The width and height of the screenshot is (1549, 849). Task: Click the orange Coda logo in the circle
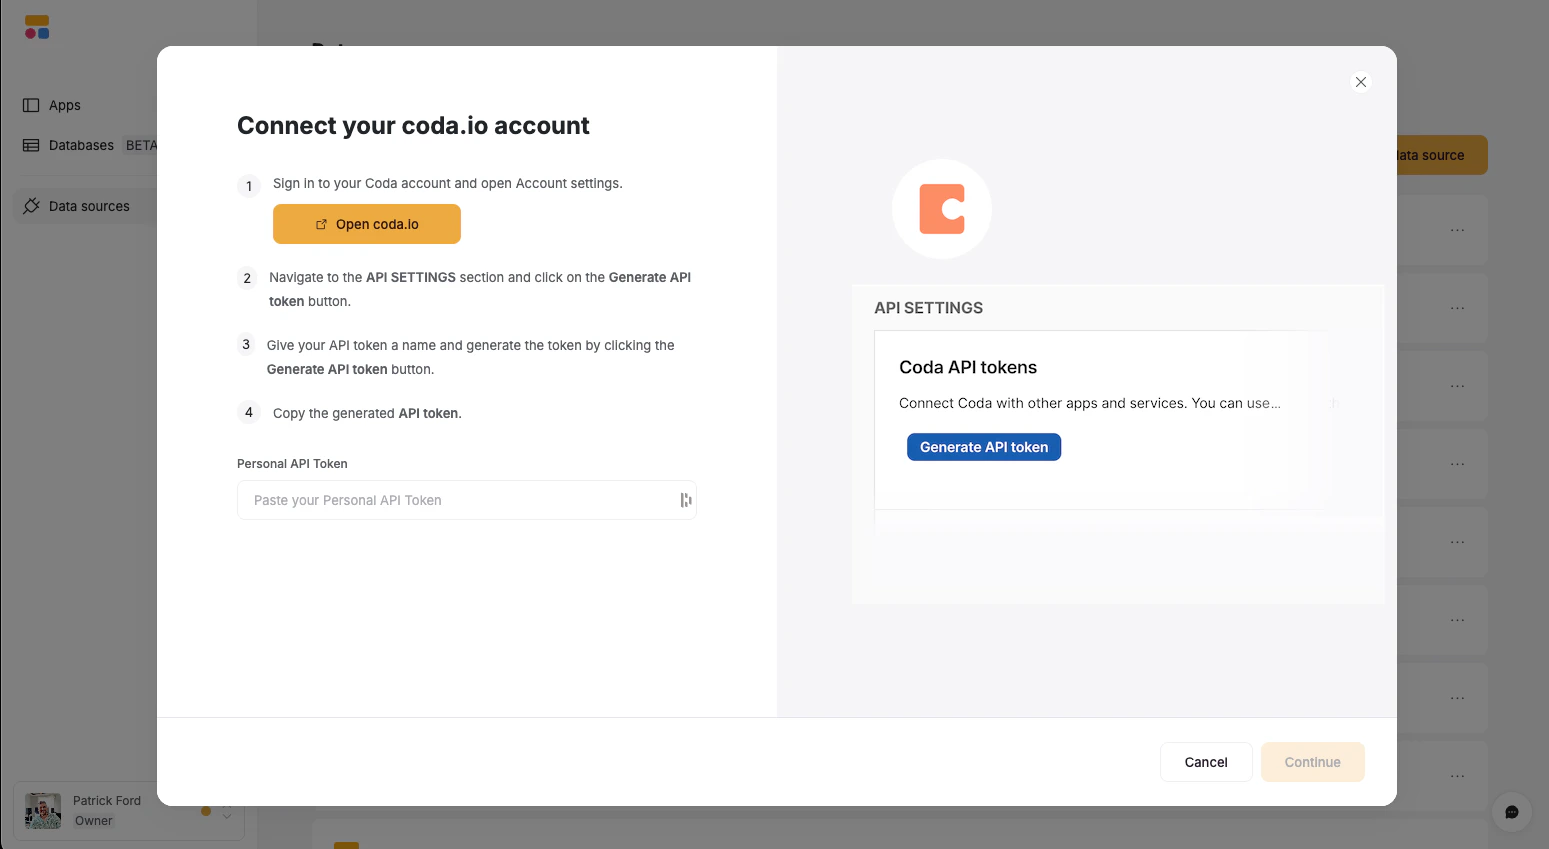(942, 209)
